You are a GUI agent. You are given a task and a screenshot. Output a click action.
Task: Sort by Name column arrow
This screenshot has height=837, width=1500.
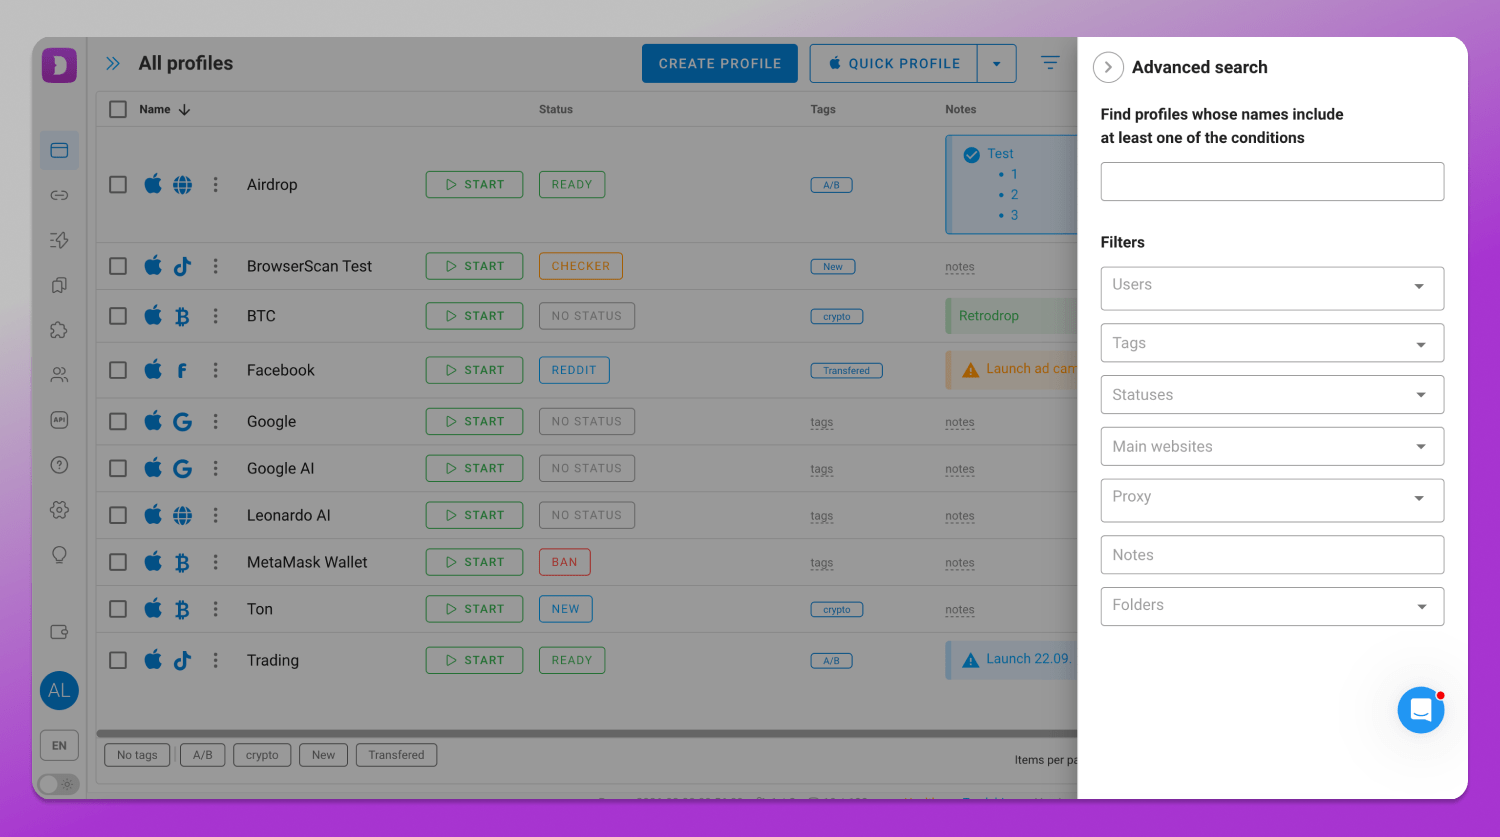184,110
